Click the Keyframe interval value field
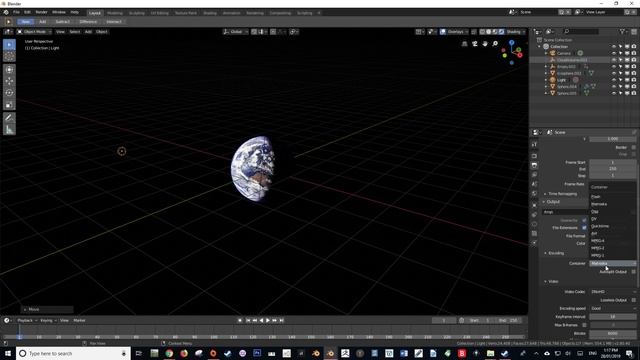Screen dimensions: 640x360 coord(613,317)
